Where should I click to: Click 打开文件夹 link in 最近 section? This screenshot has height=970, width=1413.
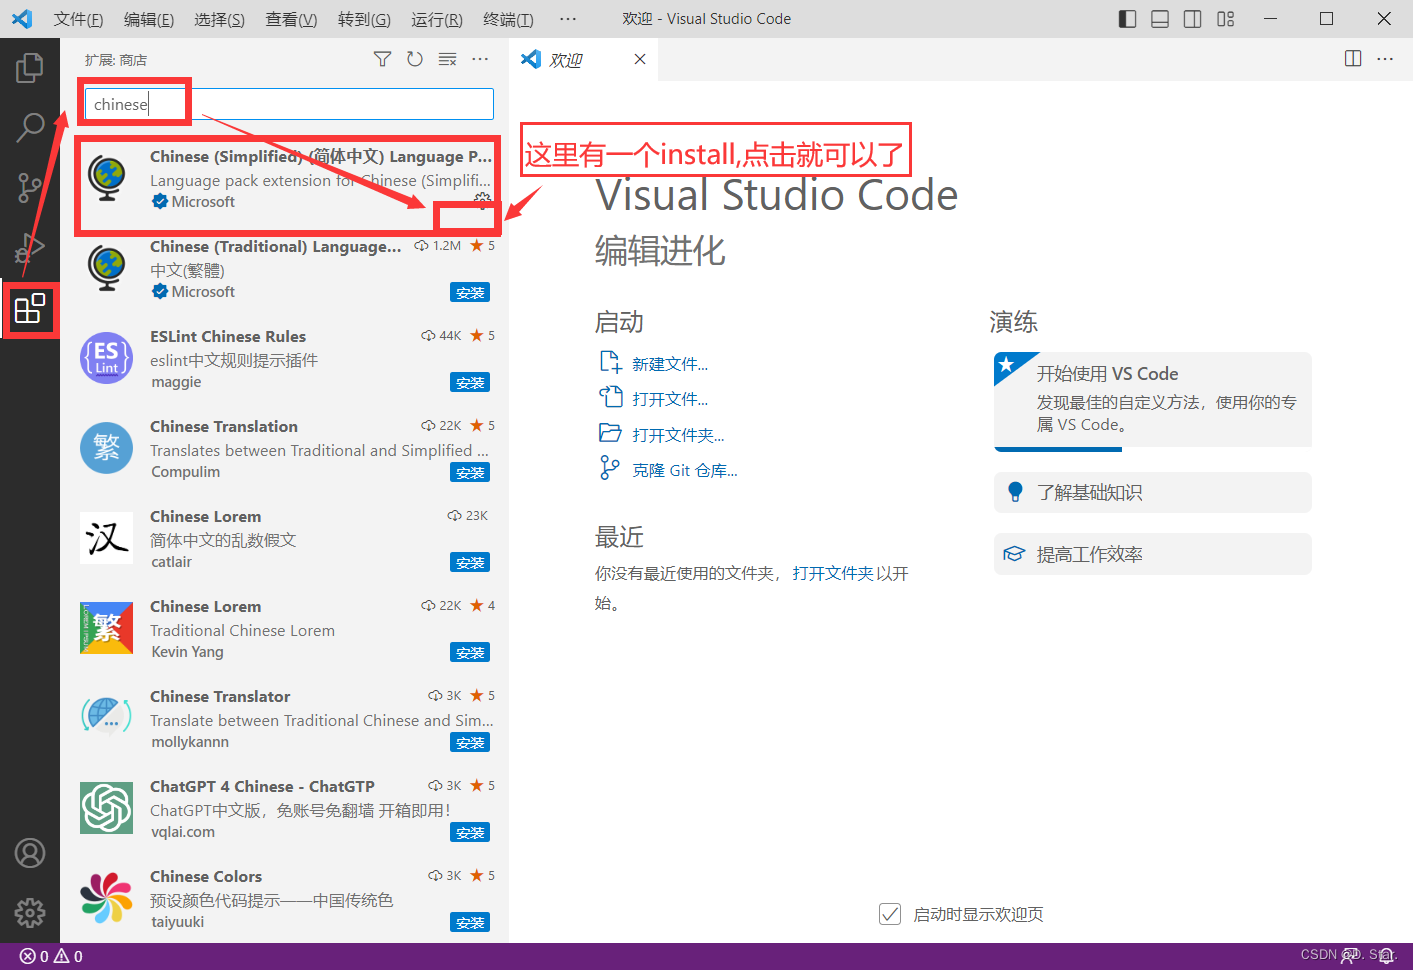(x=833, y=573)
